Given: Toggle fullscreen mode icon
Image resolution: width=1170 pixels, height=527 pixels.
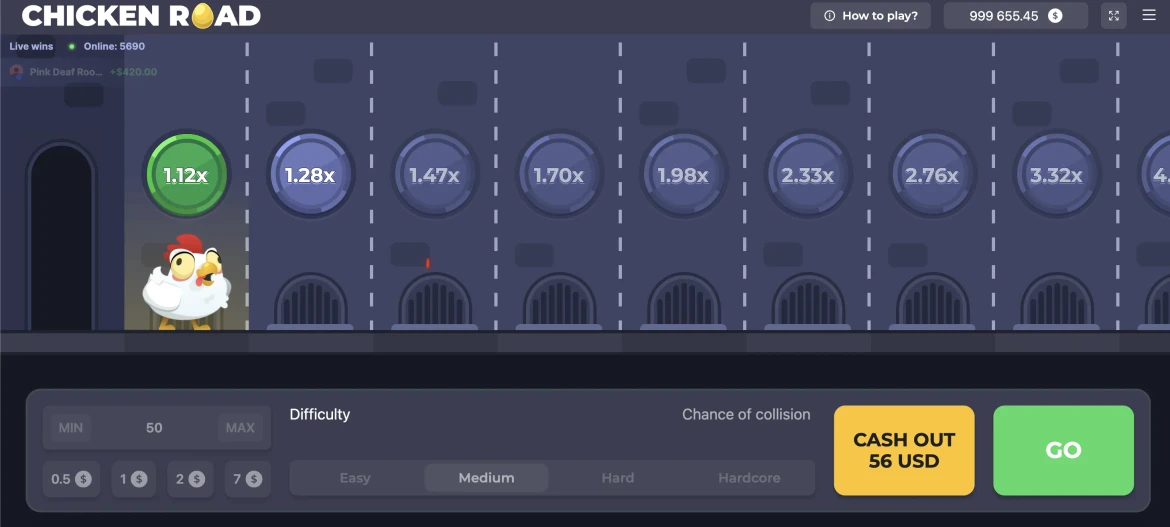Looking at the screenshot, I should (x=1114, y=16).
